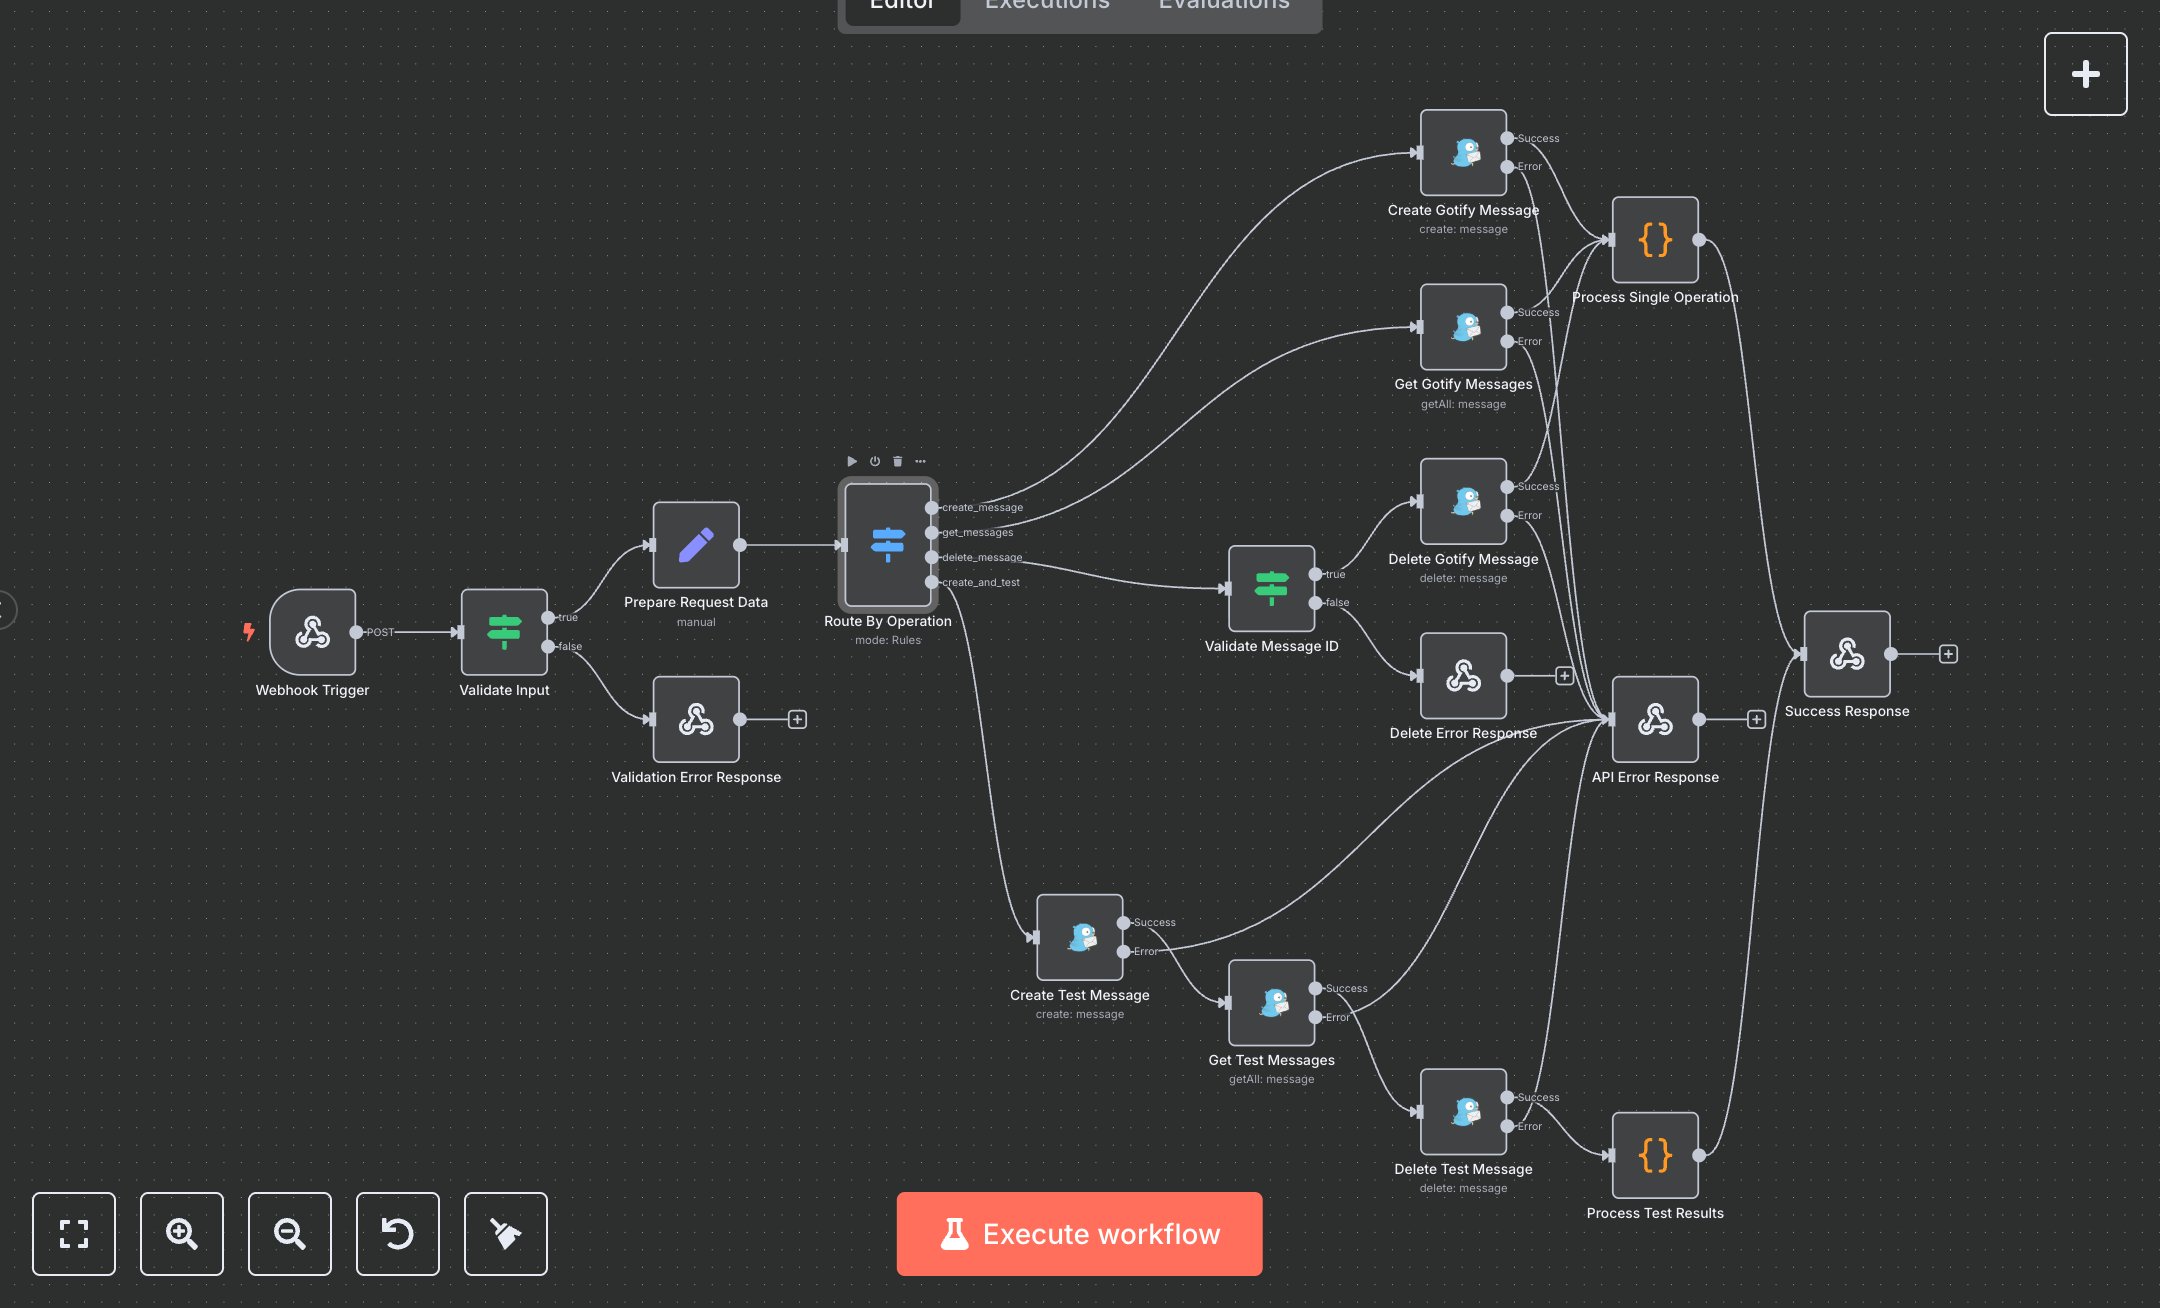Screen dimensions: 2160x1308
Task: Open the Process Single Operation code node
Action: tap(1655, 240)
